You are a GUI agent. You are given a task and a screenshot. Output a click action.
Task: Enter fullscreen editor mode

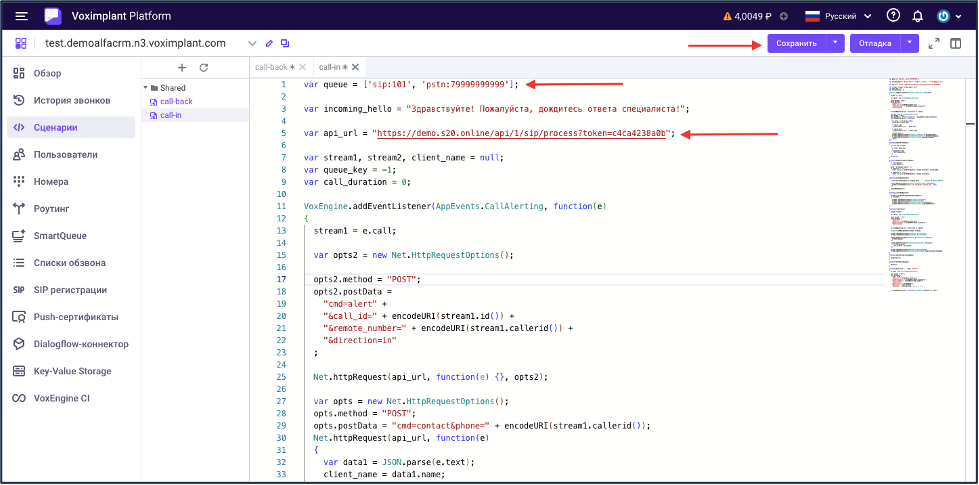pos(934,44)
